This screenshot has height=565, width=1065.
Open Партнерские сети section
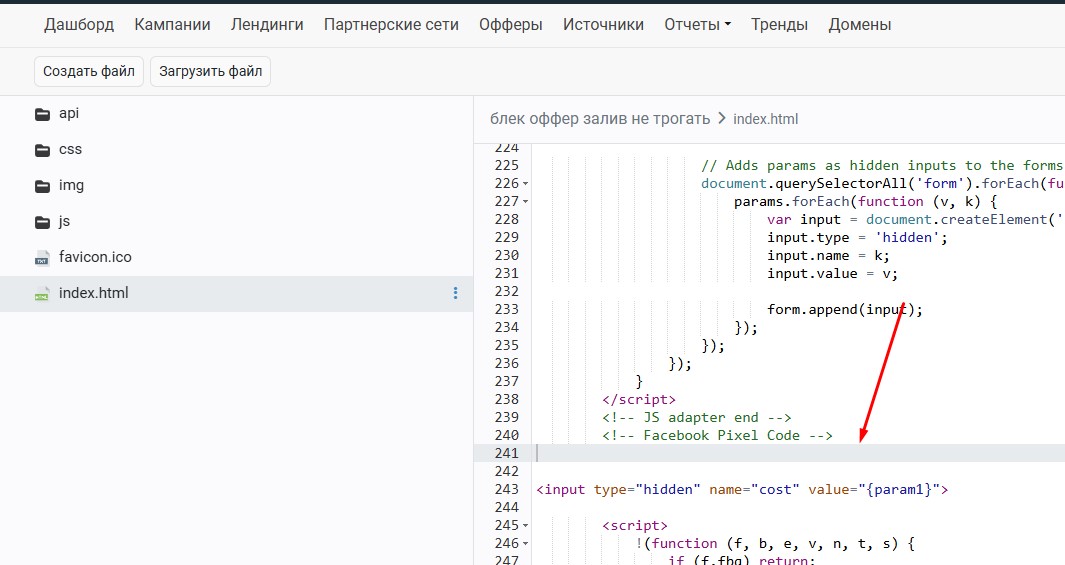point(391,24)
